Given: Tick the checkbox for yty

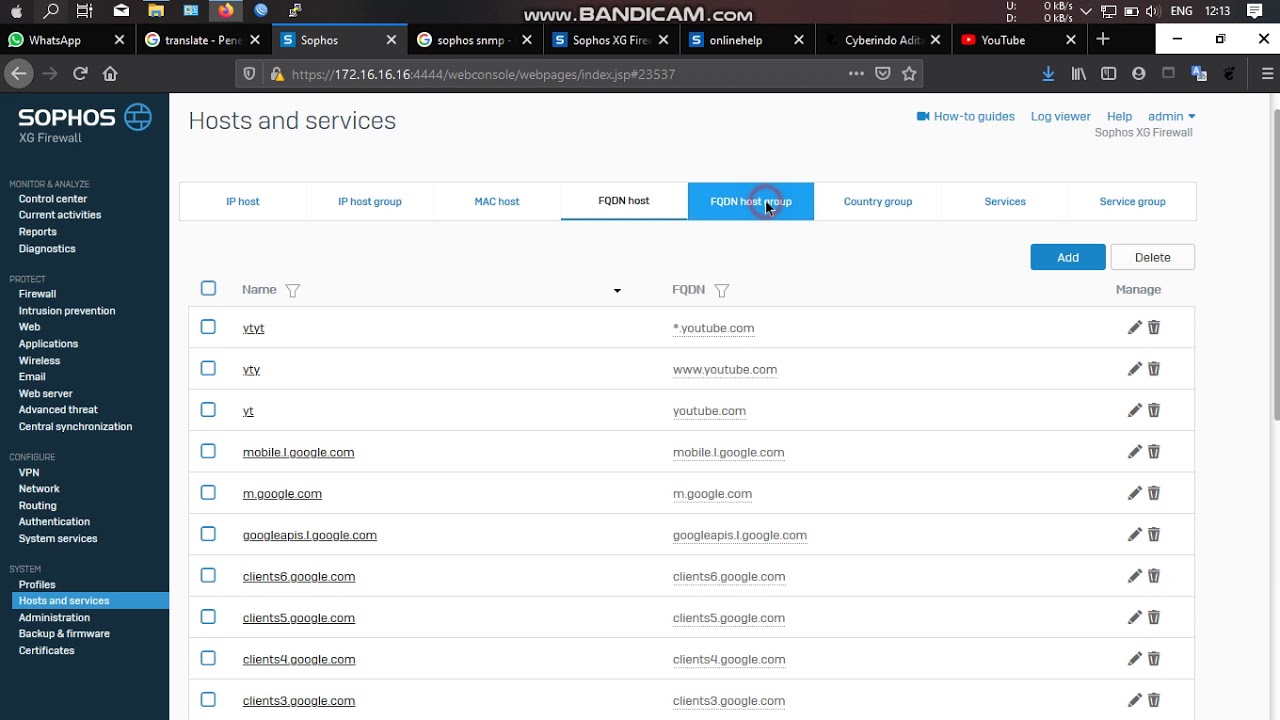Looking at the screenshot, I should [208, 368].
